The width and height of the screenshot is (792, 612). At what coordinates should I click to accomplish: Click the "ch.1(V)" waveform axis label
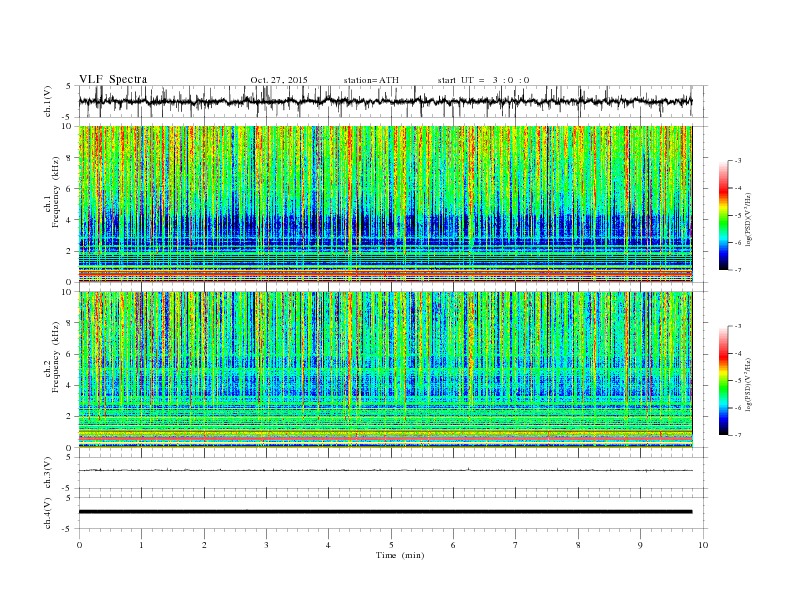coord(48,101)
